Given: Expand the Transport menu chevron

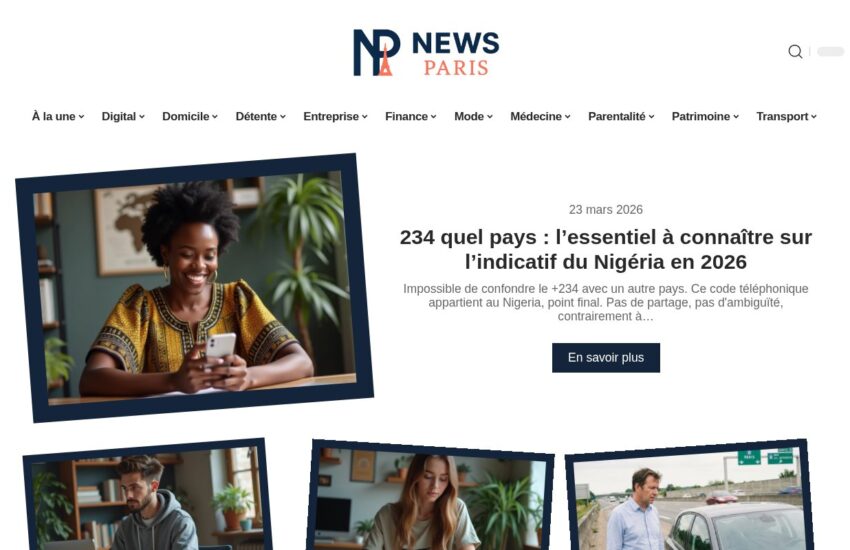Looking at the screenshot, I should point(814,117).
